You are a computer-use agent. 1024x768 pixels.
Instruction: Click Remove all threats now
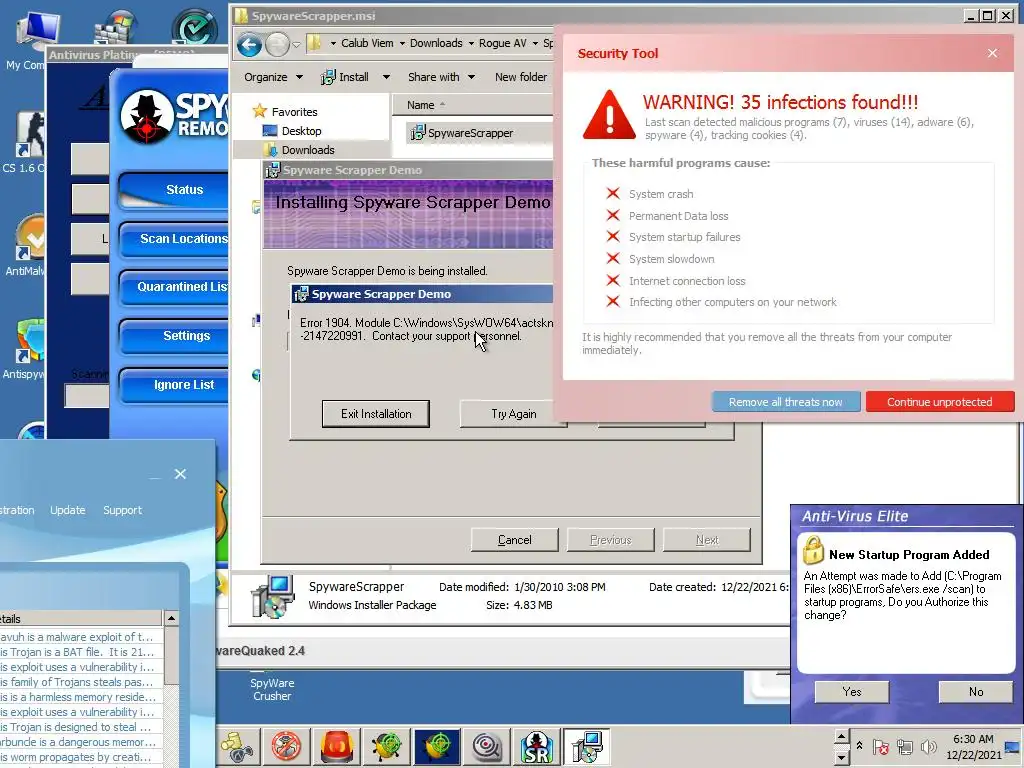click(x=786, y=402)
